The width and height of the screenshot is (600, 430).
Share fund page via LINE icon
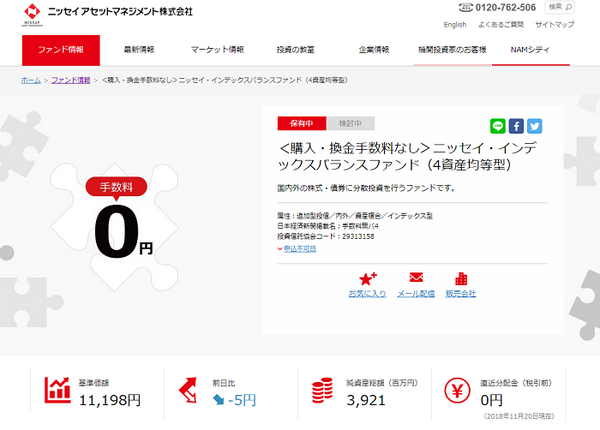[497, 126]
